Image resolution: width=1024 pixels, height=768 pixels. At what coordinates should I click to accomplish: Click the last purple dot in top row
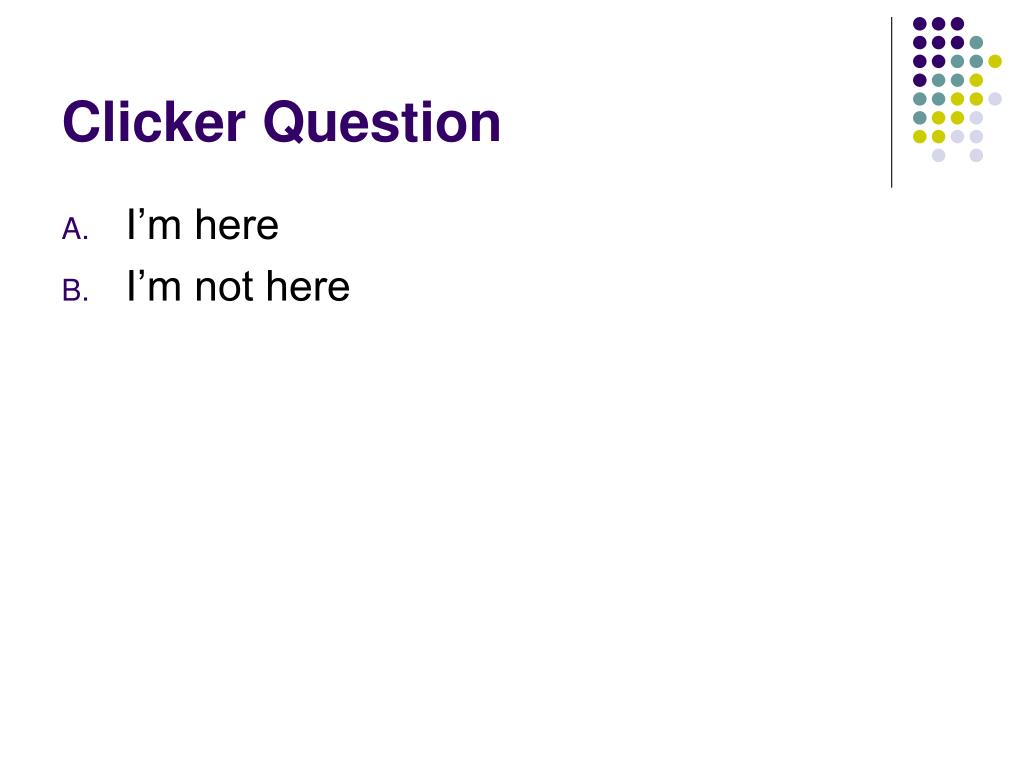957,24
